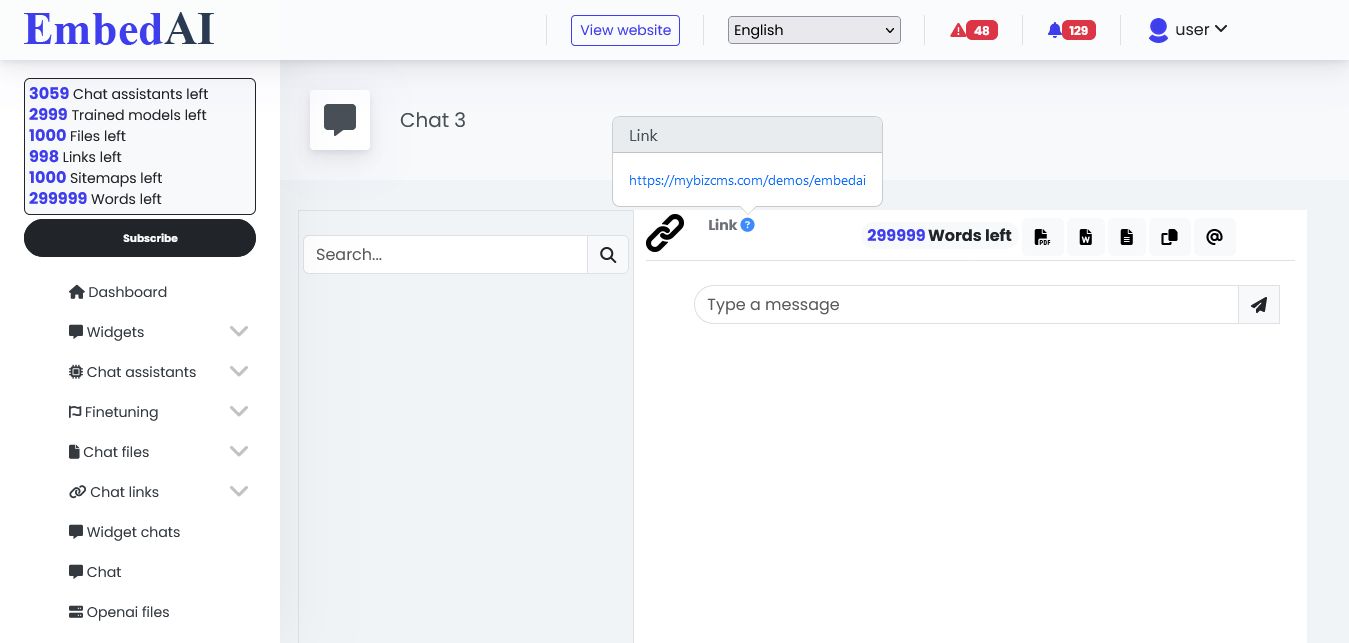Open the red warning alerts badge
The height and width of the screenshot is (643, 1349).
pyautogui.click(x=973, y=30)
